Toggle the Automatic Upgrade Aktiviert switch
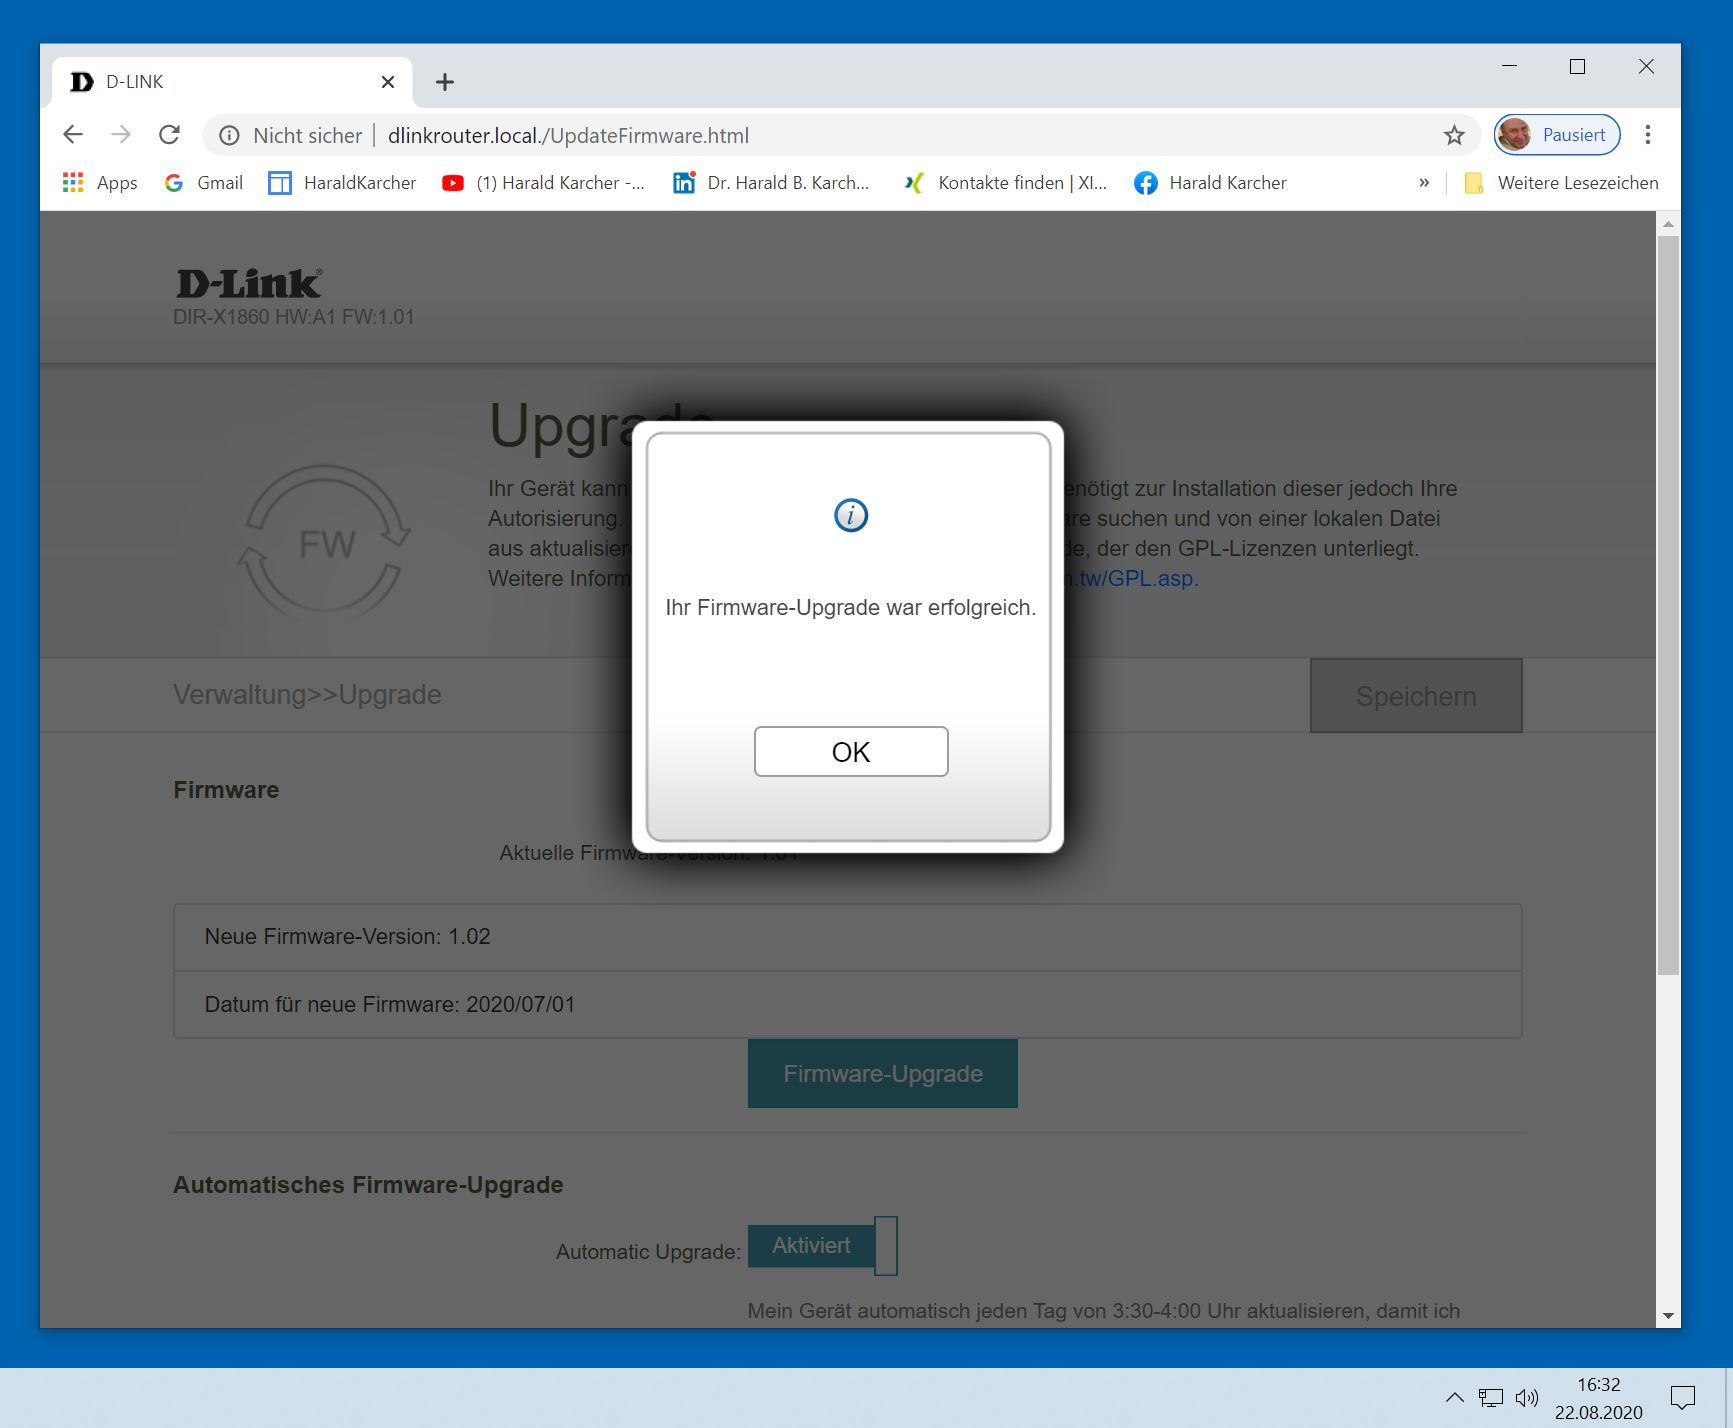Image resolution: width=1733 pixels, height=1428 pixels. point(822,1246)
